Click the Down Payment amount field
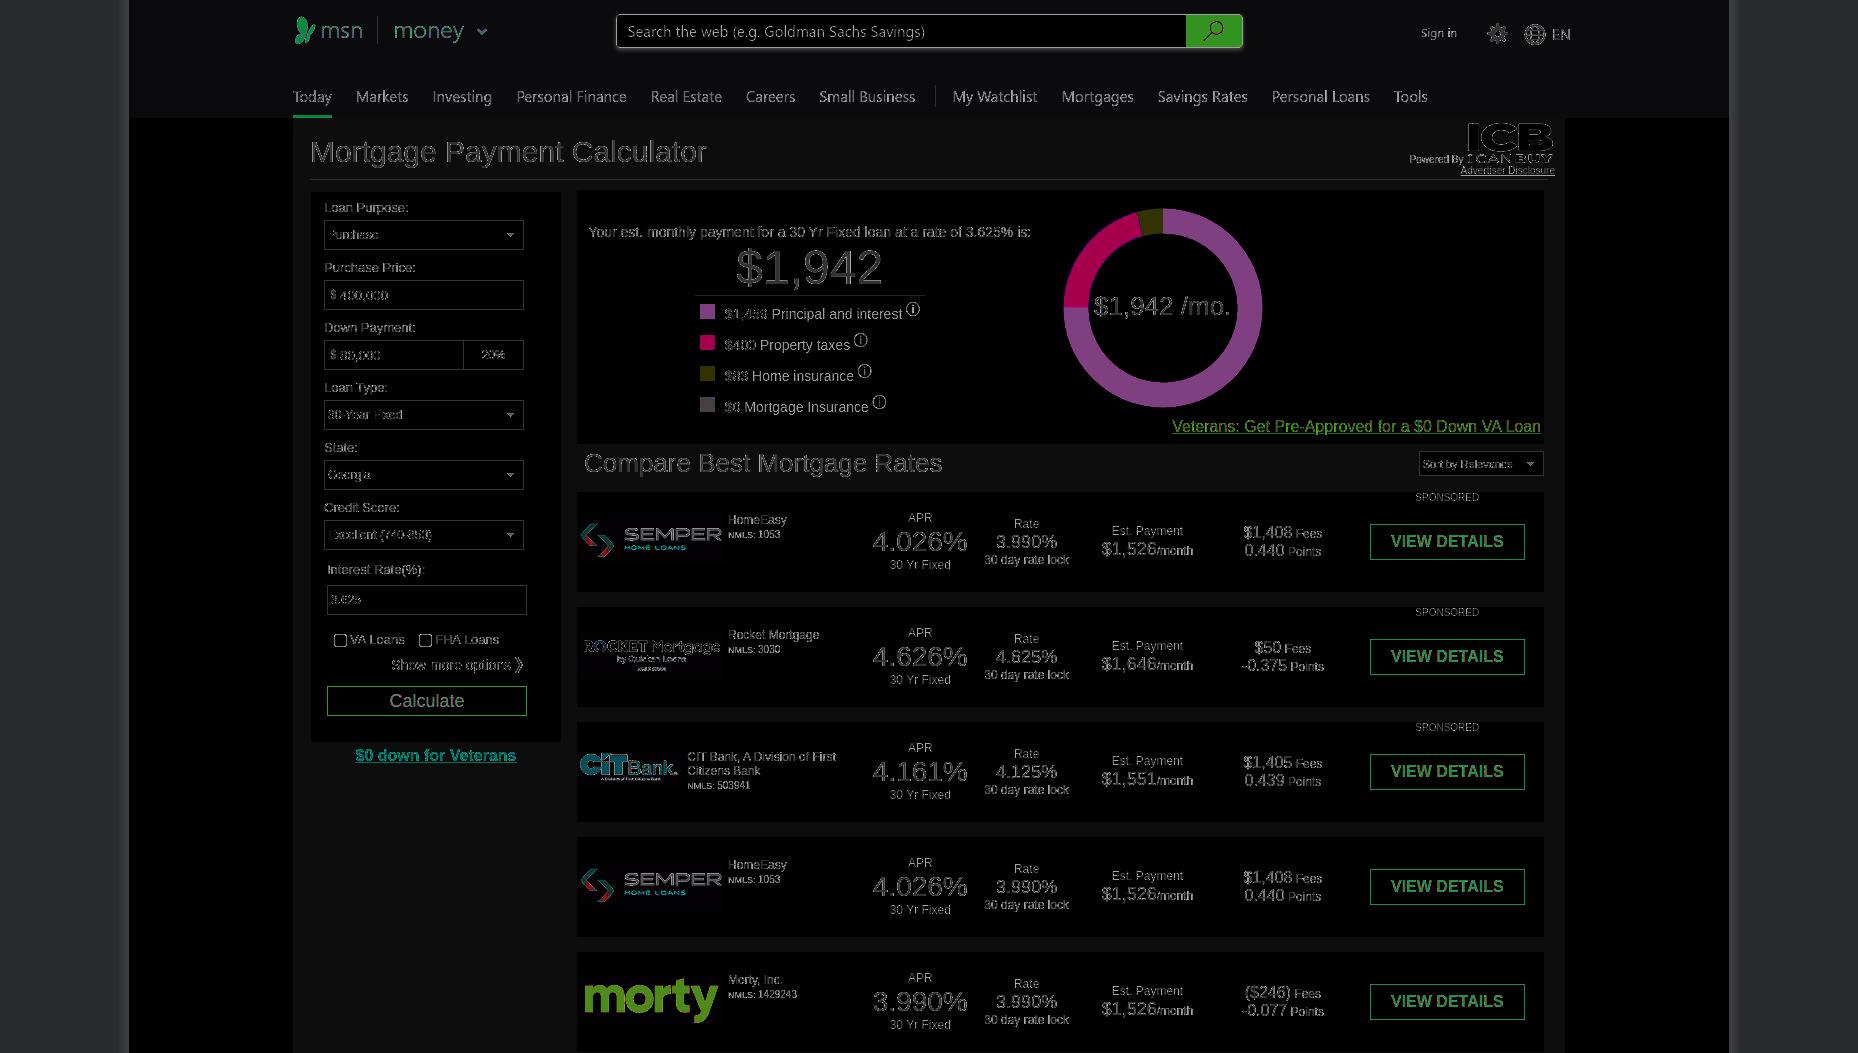1858x1053 pixels. click(x=394, y=355)
